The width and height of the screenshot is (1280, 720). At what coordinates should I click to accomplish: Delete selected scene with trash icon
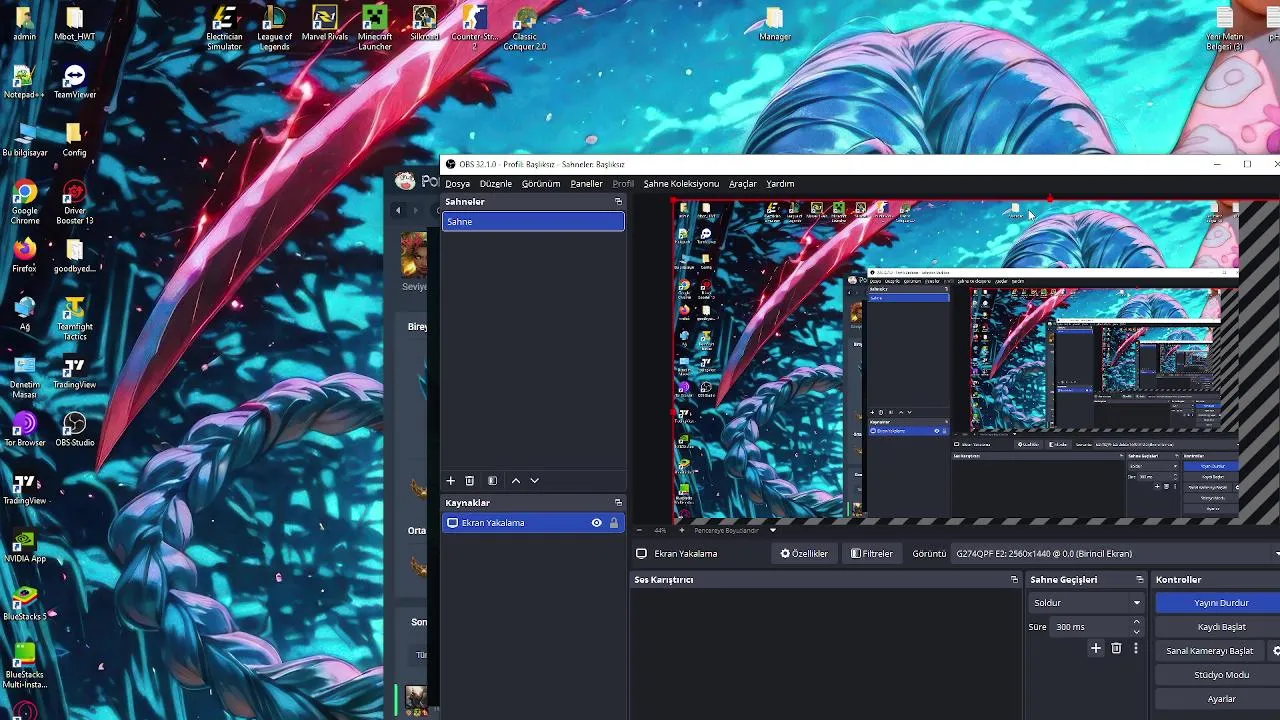click(x=470, y=481)
